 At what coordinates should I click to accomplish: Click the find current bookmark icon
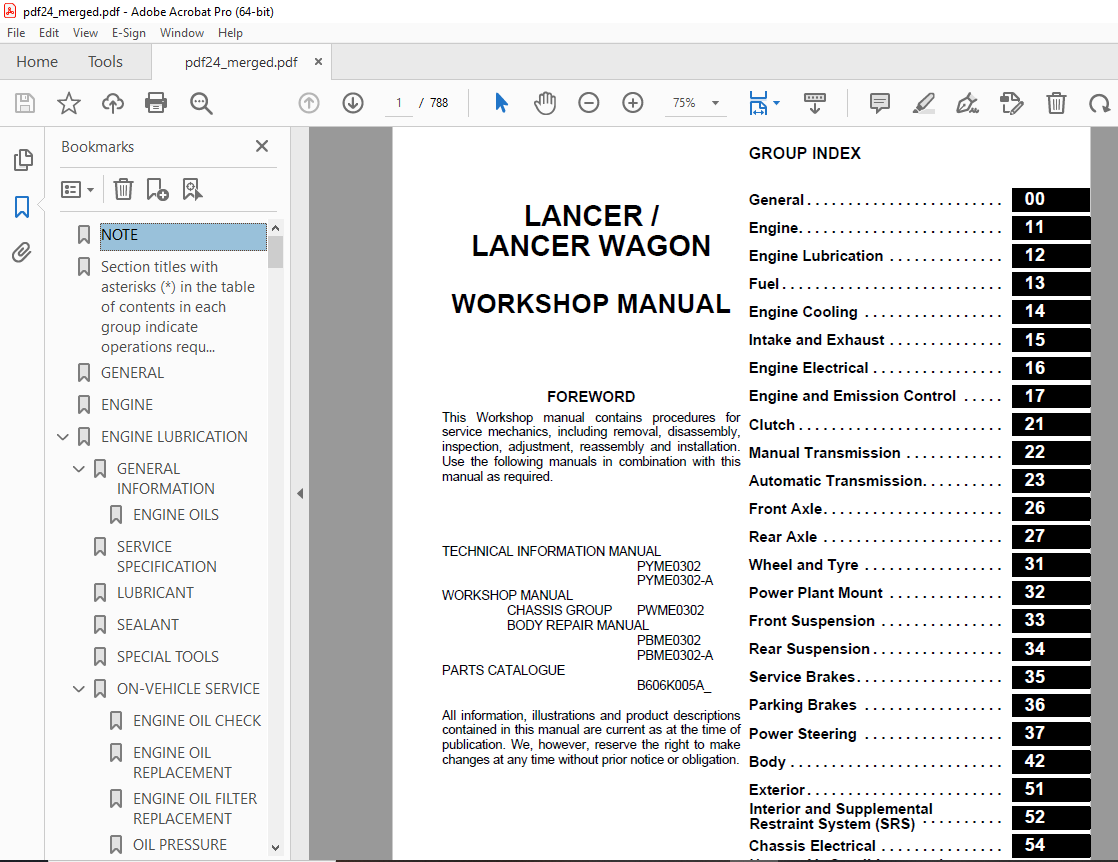coord(192,190)
